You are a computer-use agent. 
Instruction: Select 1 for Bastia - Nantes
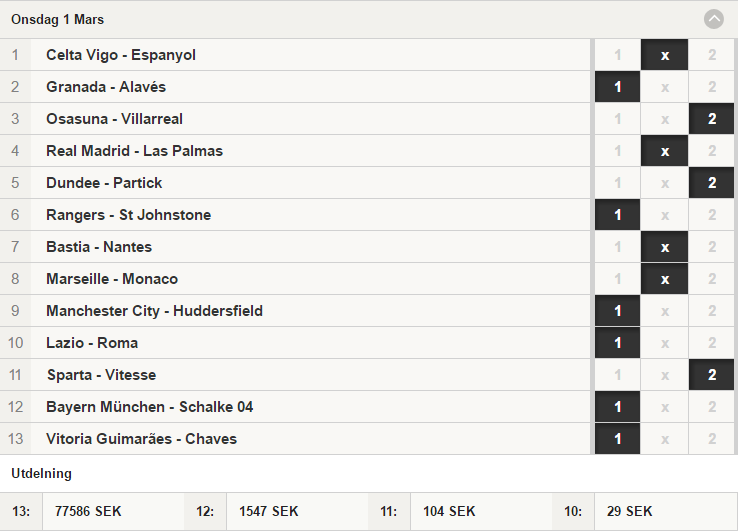617,247
